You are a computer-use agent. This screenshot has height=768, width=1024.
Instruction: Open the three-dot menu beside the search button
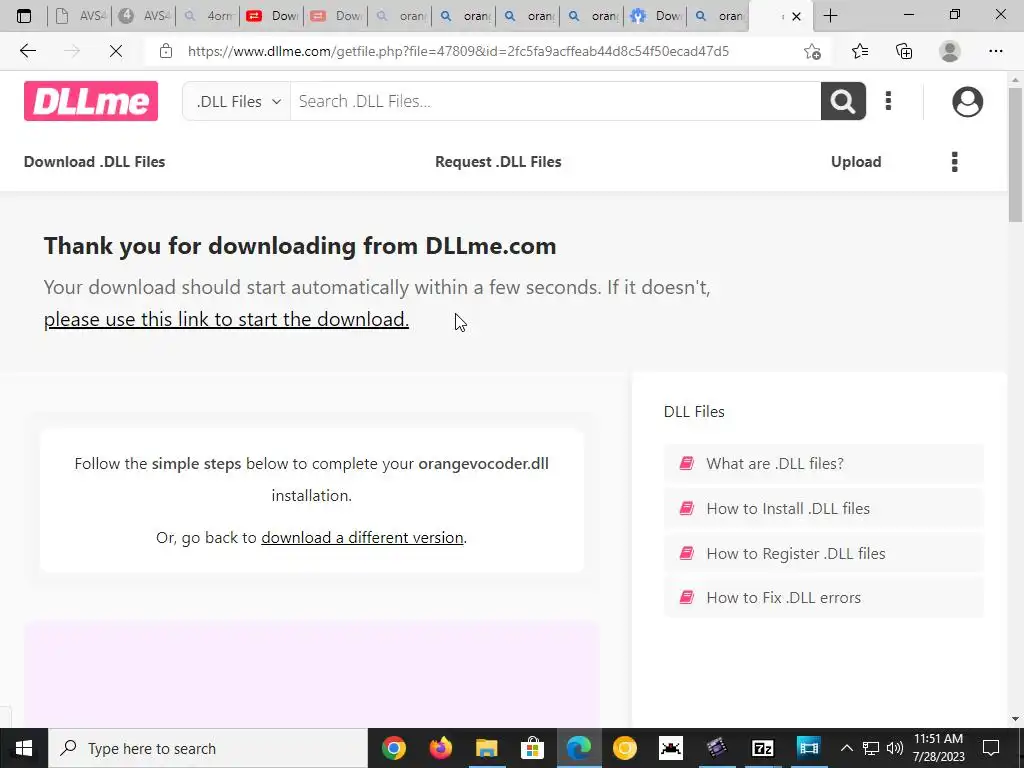click(888, 101)
